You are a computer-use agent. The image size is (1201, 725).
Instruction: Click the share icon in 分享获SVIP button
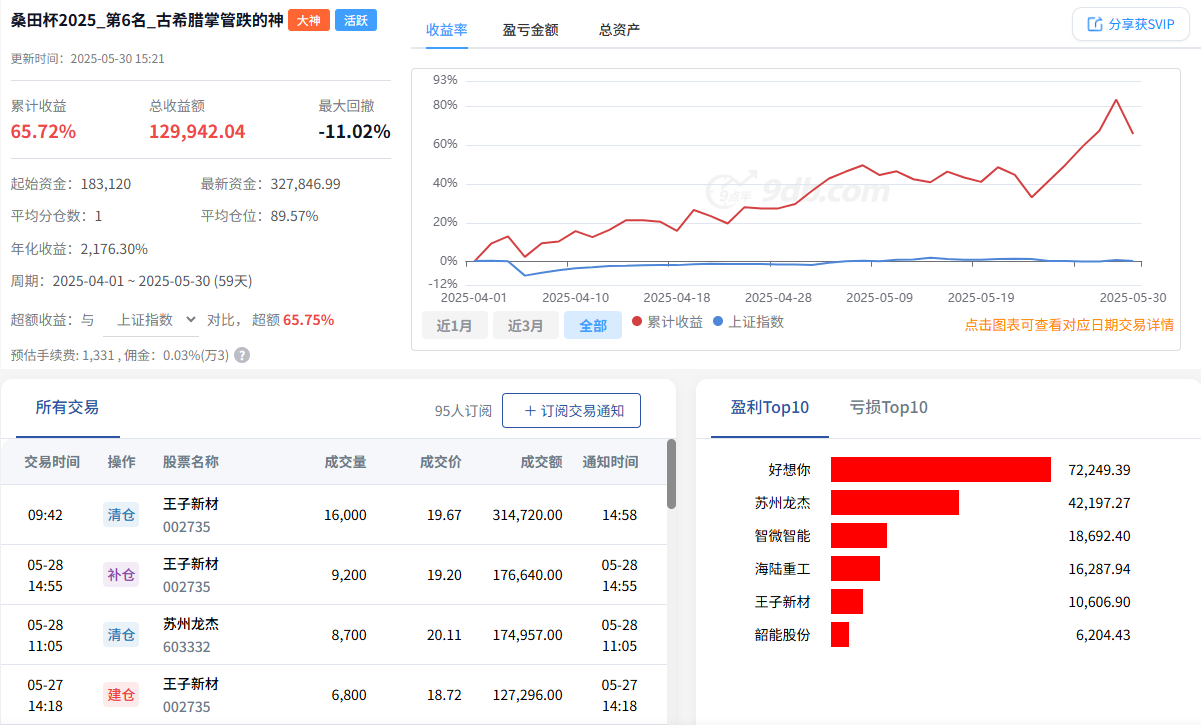coord(1094,24)
